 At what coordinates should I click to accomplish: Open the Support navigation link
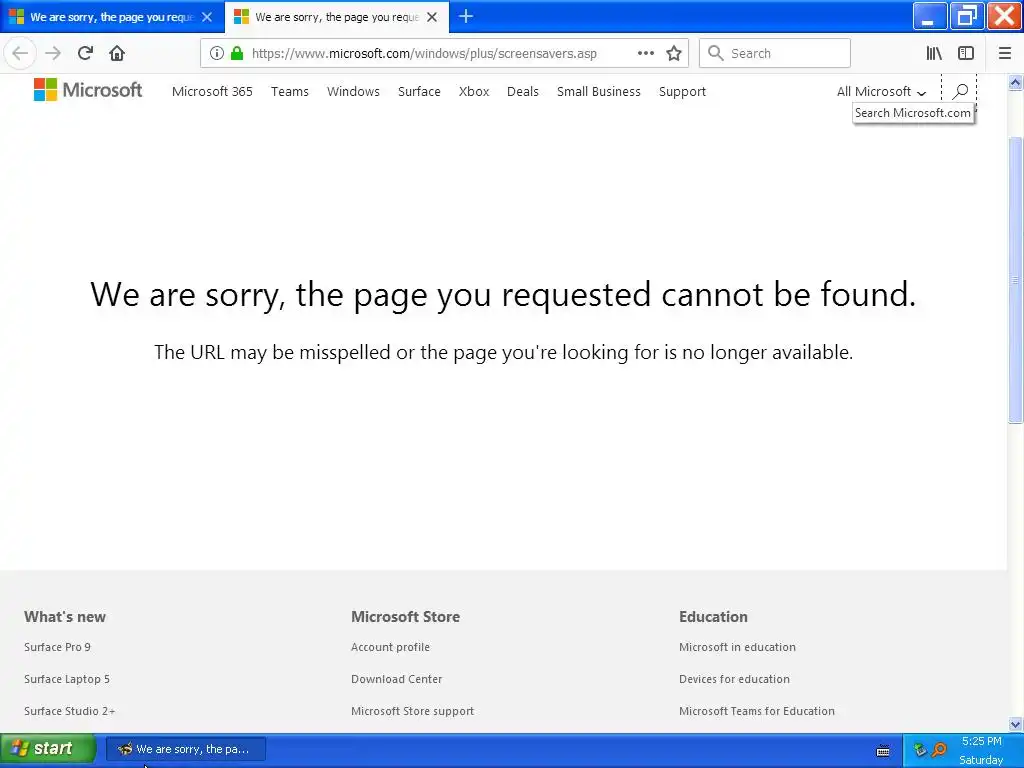click(682, 91)
